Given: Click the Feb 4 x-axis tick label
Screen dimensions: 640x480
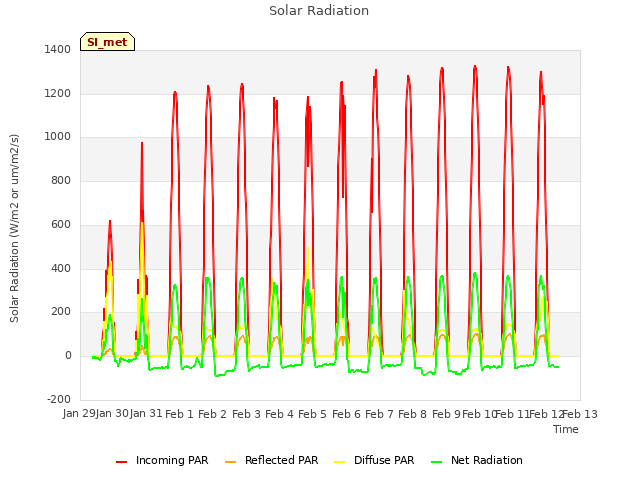Looking at the screenshot, I should tap(279, 414).
